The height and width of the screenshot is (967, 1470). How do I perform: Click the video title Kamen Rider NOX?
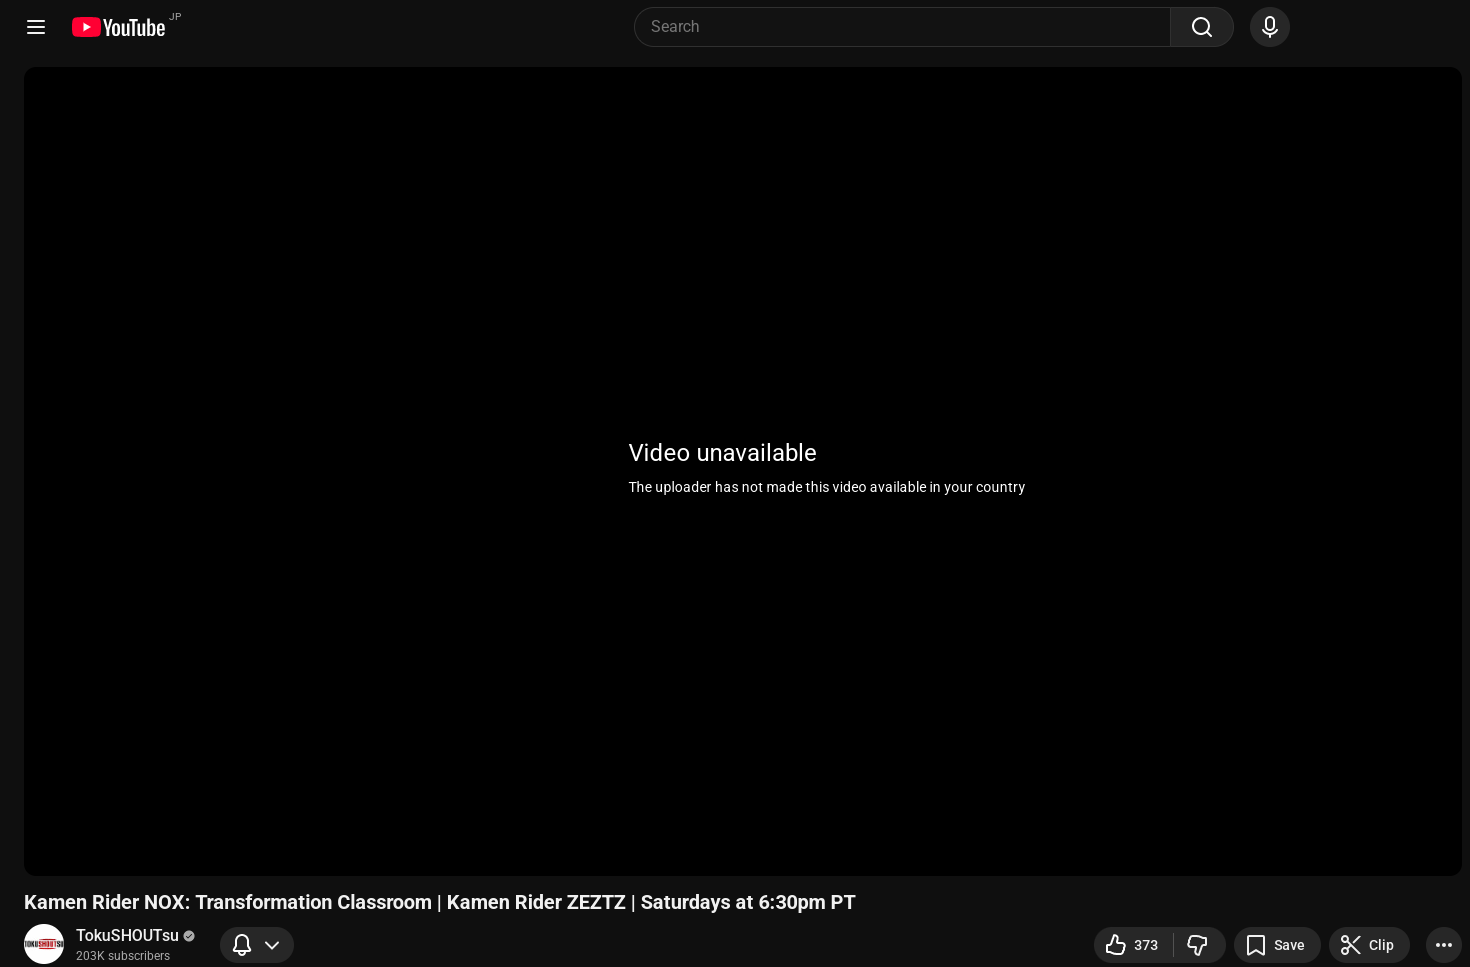440,902
